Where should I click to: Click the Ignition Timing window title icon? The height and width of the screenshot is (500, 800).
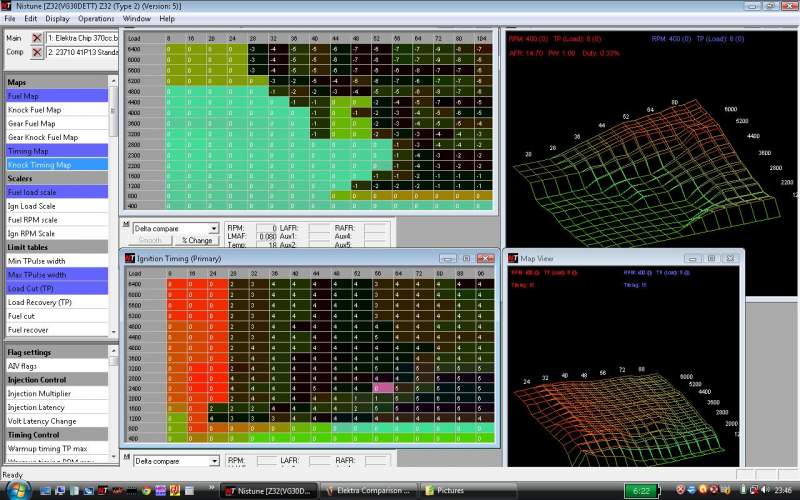130,259
